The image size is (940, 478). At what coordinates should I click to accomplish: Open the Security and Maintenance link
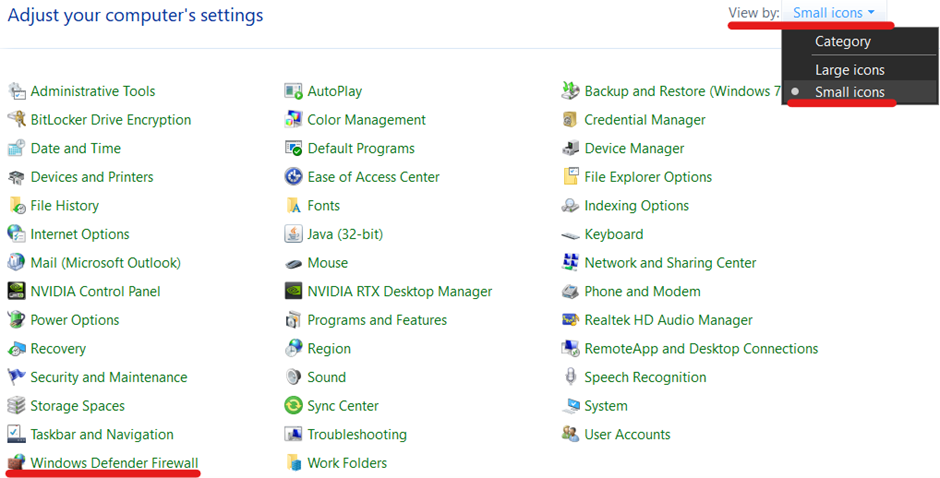coord(109,377)
